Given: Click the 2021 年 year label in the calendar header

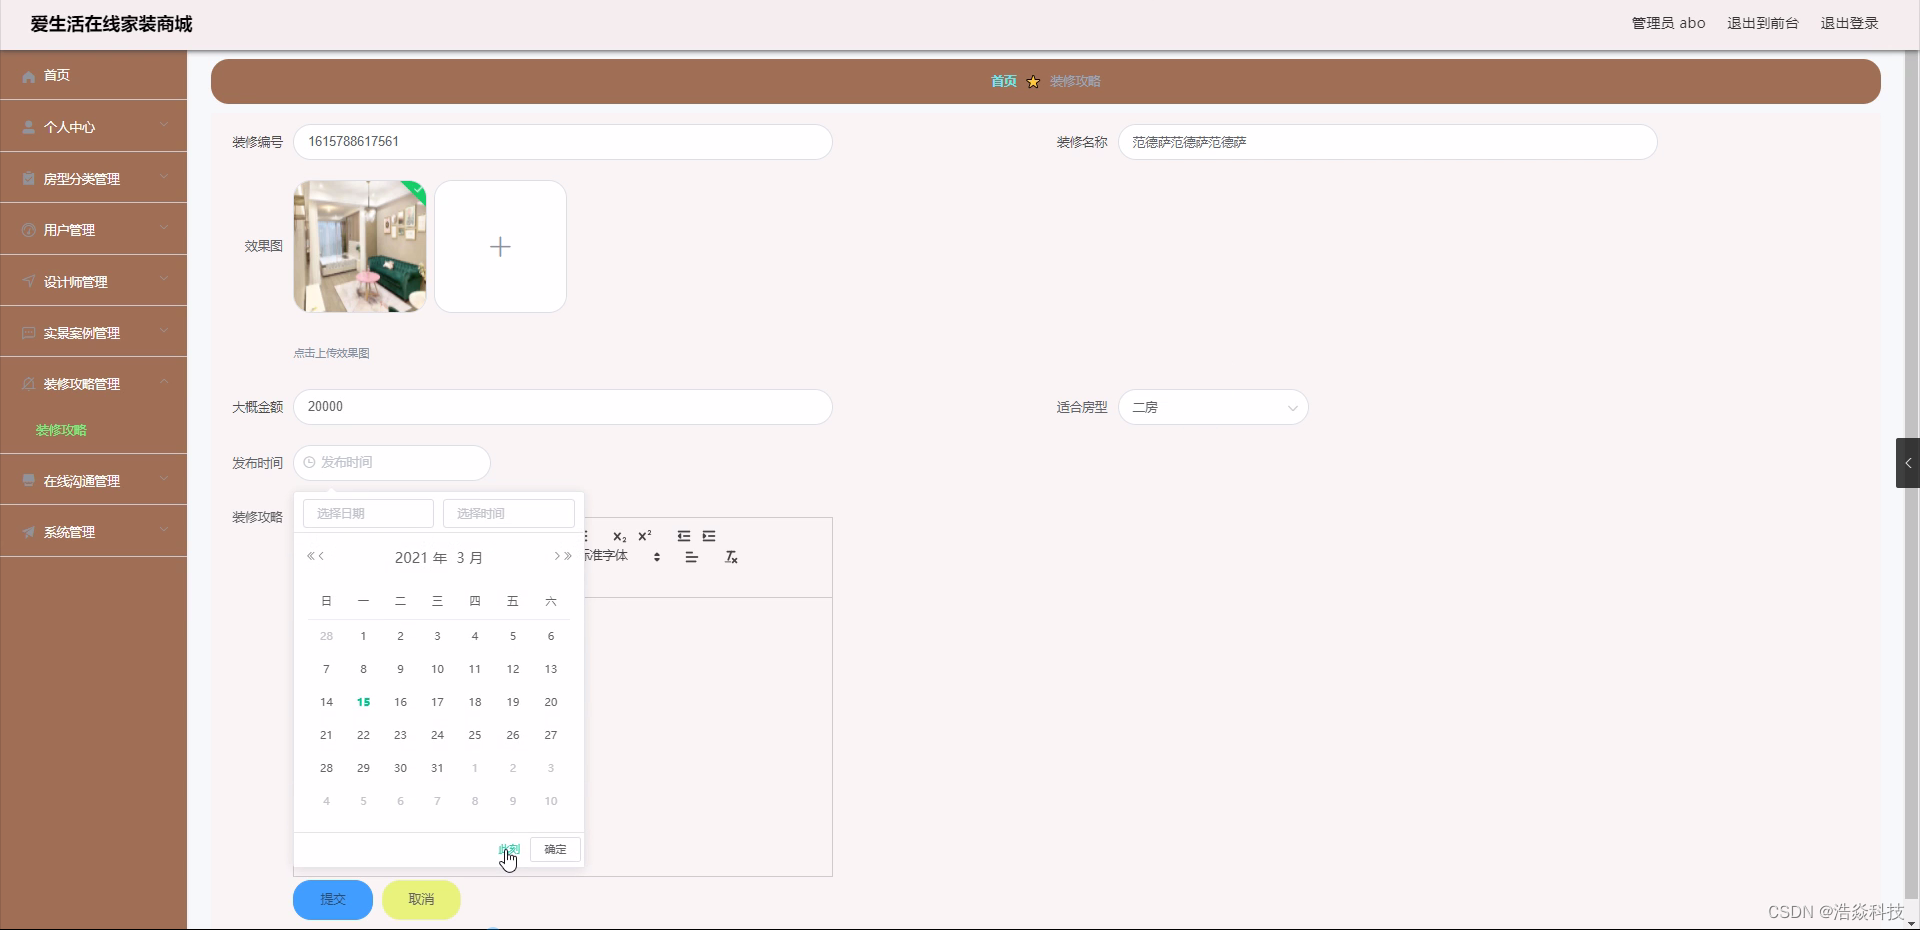Looking at the screenshot, I should (421, 558).
